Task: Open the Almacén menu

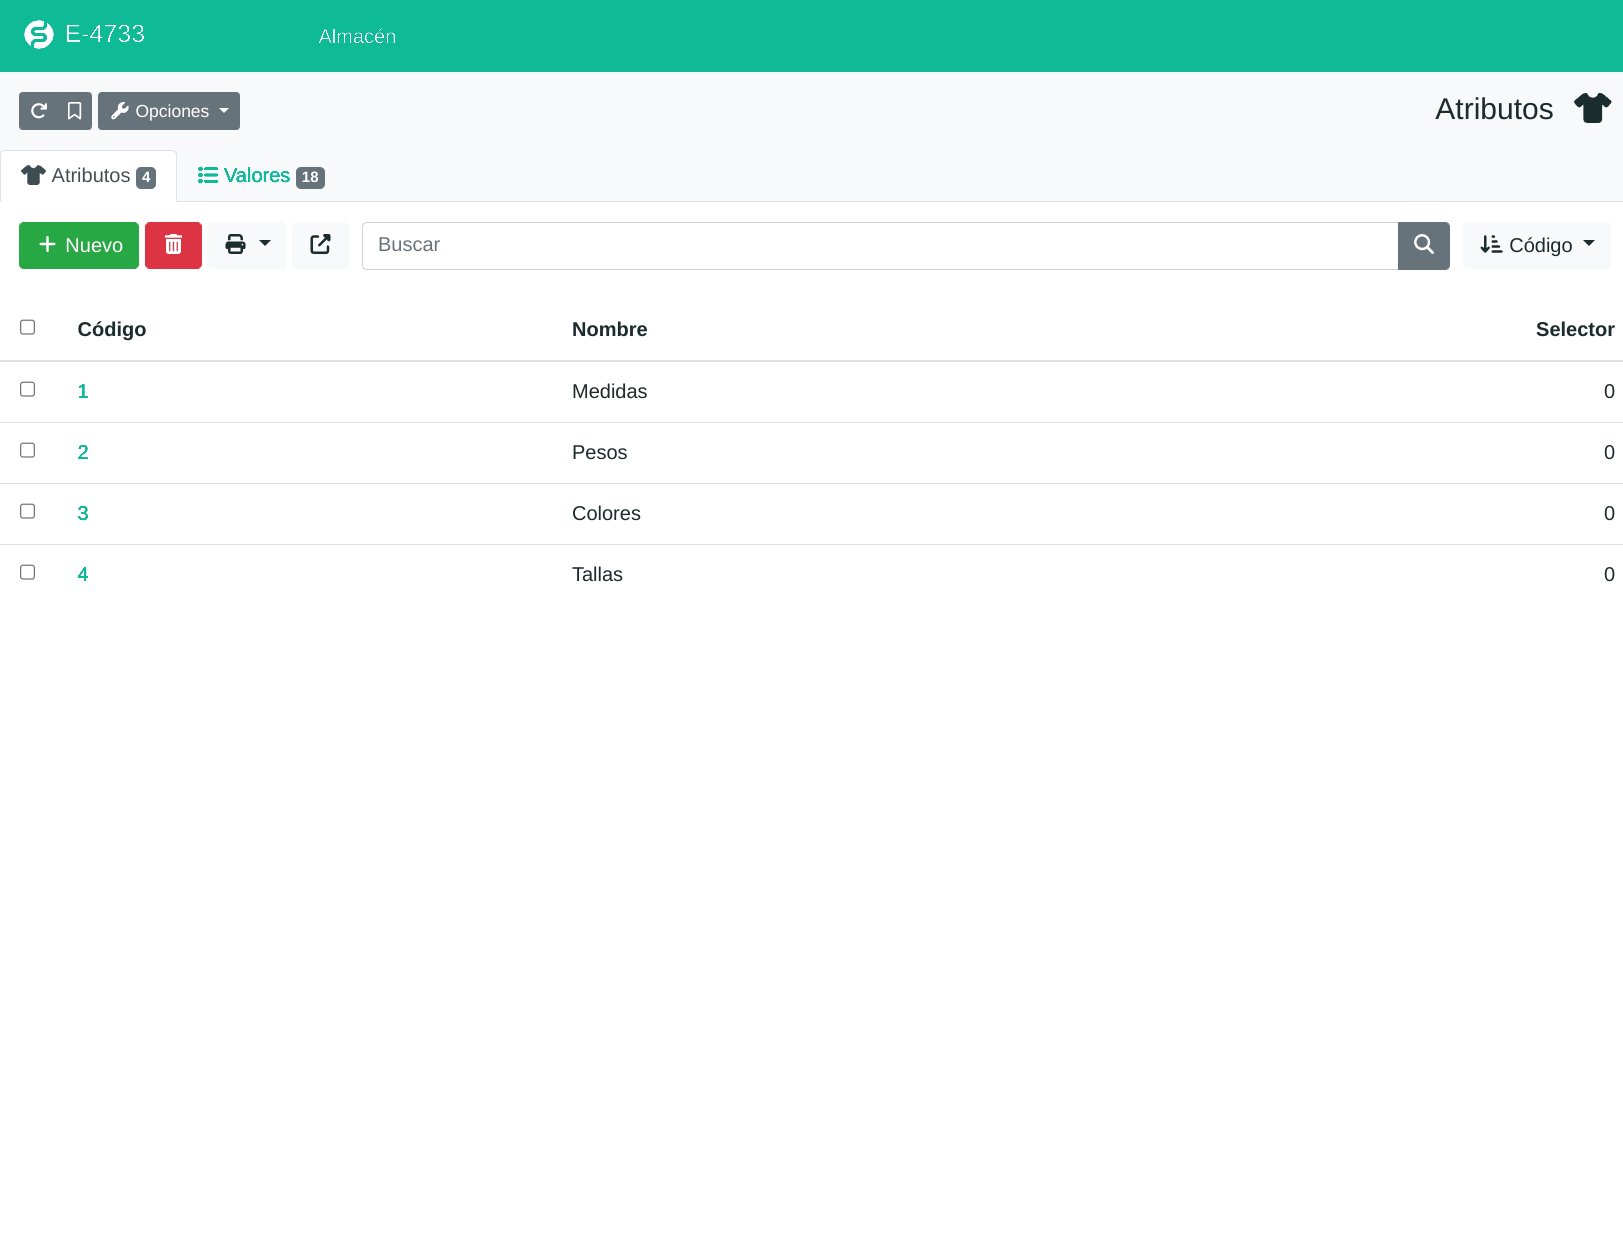Action: (x=357, y=36)
